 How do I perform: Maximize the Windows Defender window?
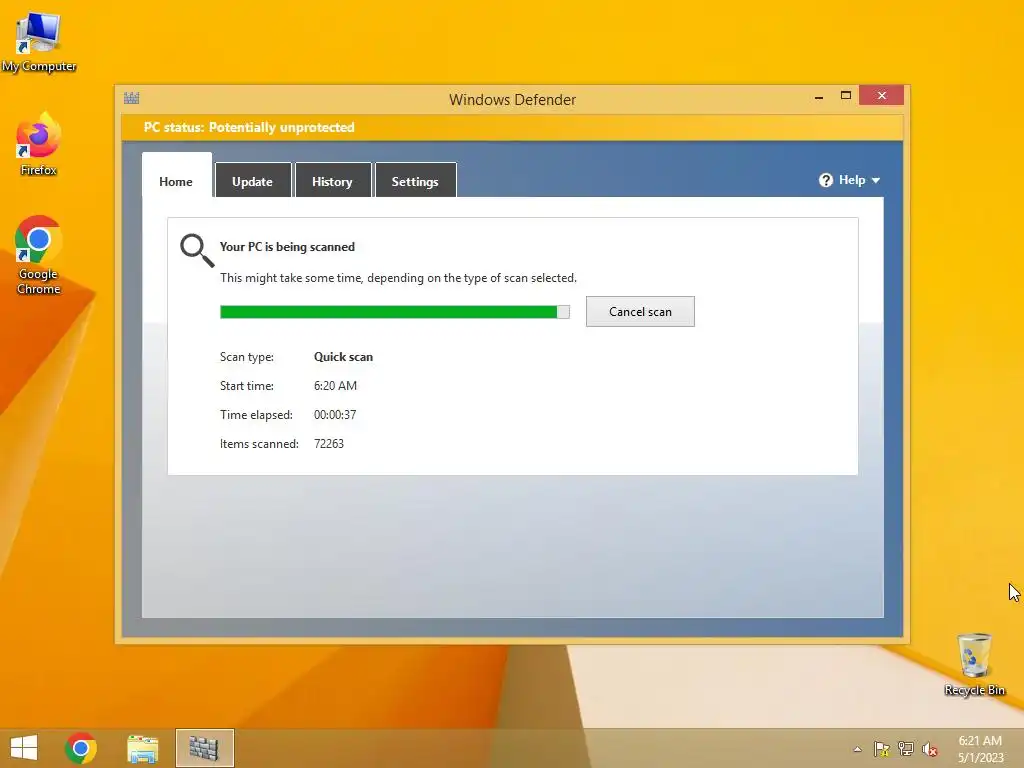coord(846,95)
